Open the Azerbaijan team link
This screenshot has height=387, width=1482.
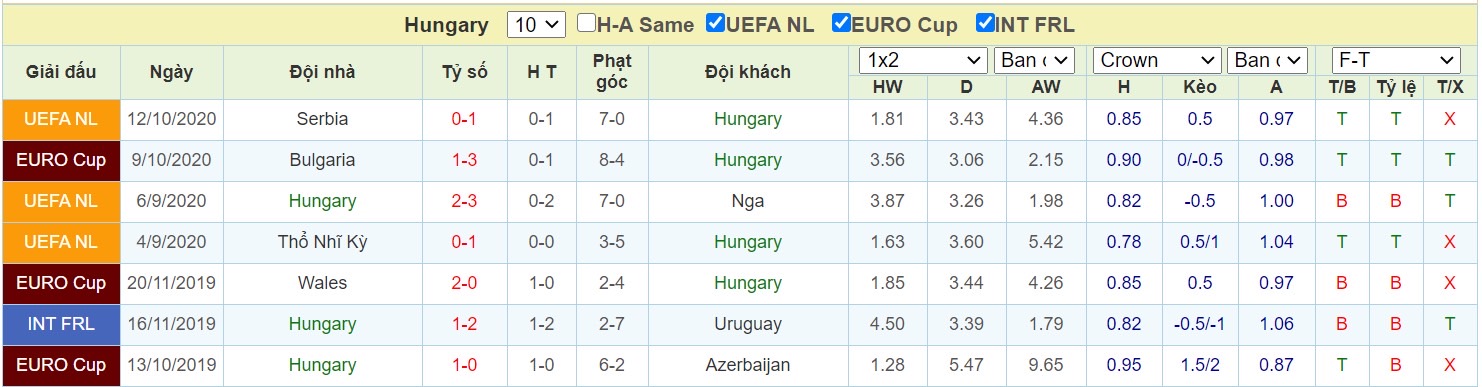pos(747,365)
